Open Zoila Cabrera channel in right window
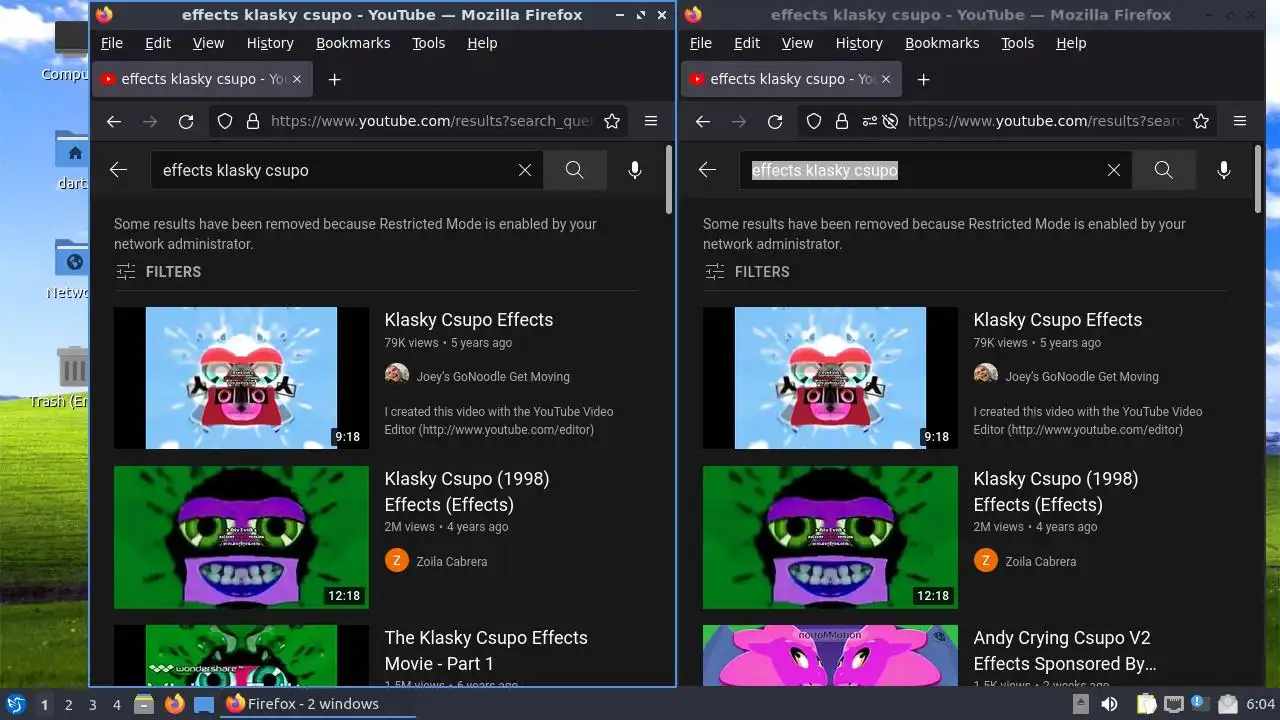This screenshot has width=1280, height=720. [1041, 562]
